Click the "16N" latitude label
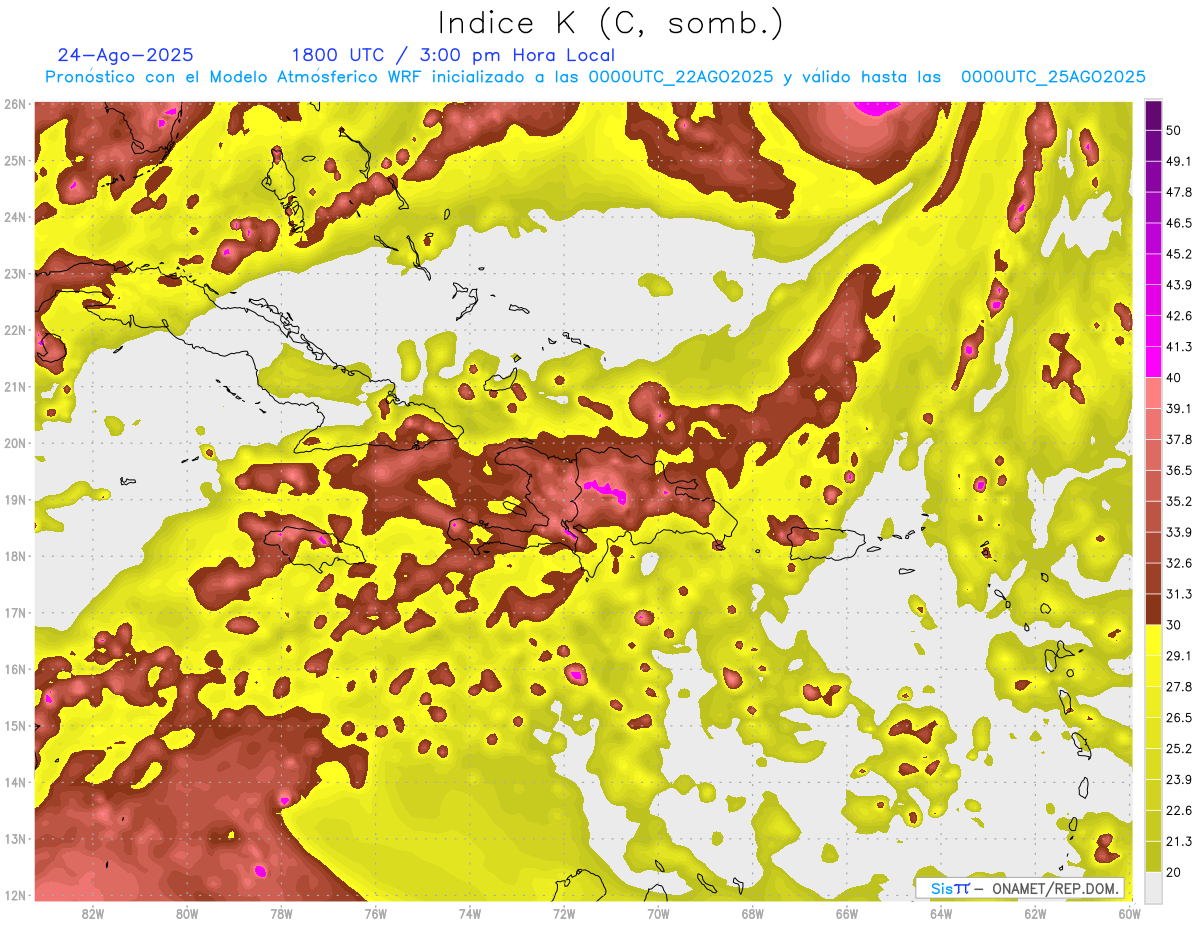The image size is (1200, 927). (15, 669)
